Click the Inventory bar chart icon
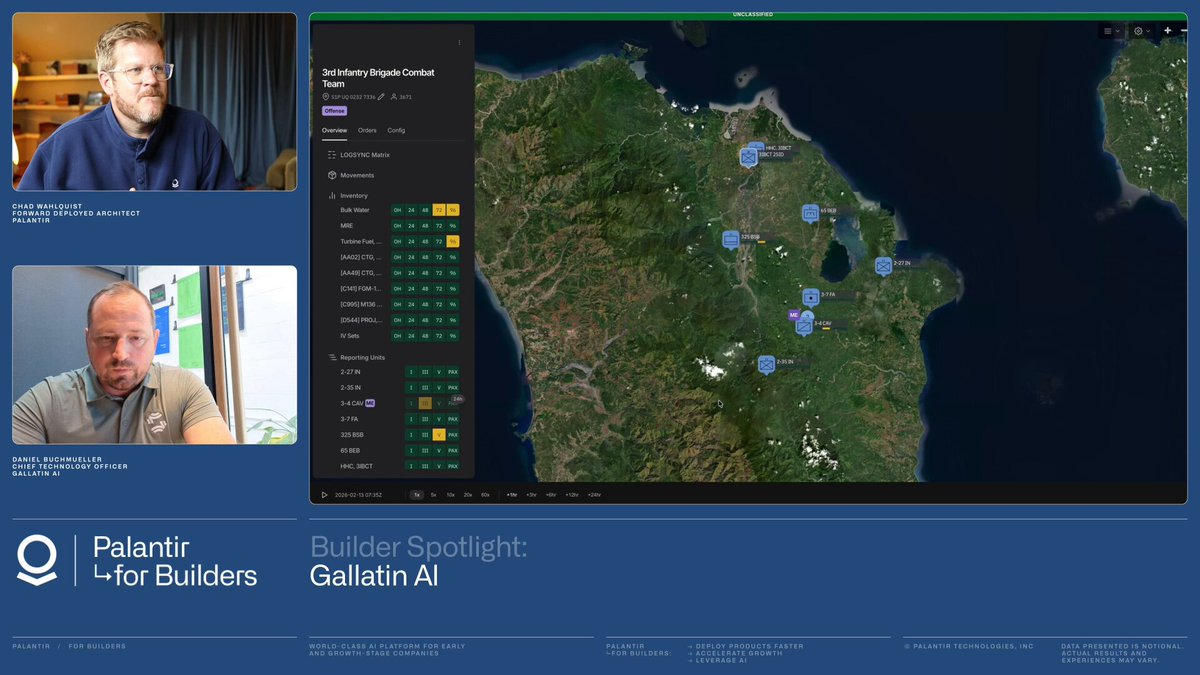This screenshot has height=675, width=1200. 332,196
